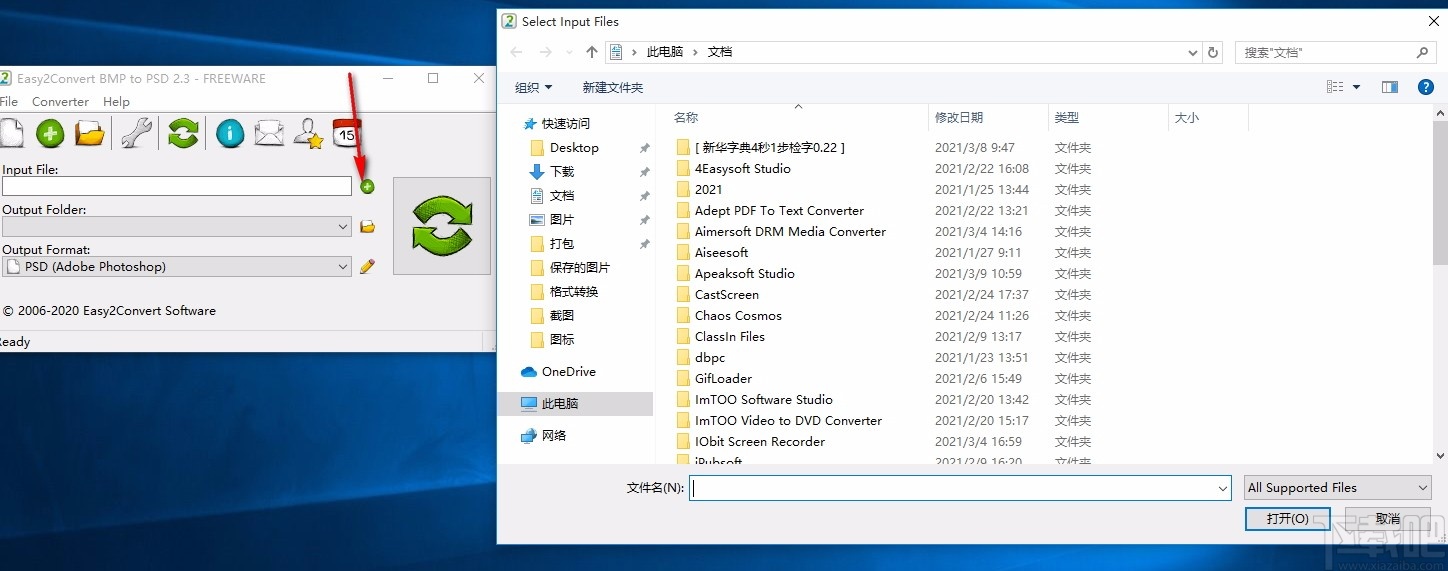The height and width of the screenshot is (571, 1448).
Task: Select 文档 in quick access pane
Action: (x=562, y=195)
